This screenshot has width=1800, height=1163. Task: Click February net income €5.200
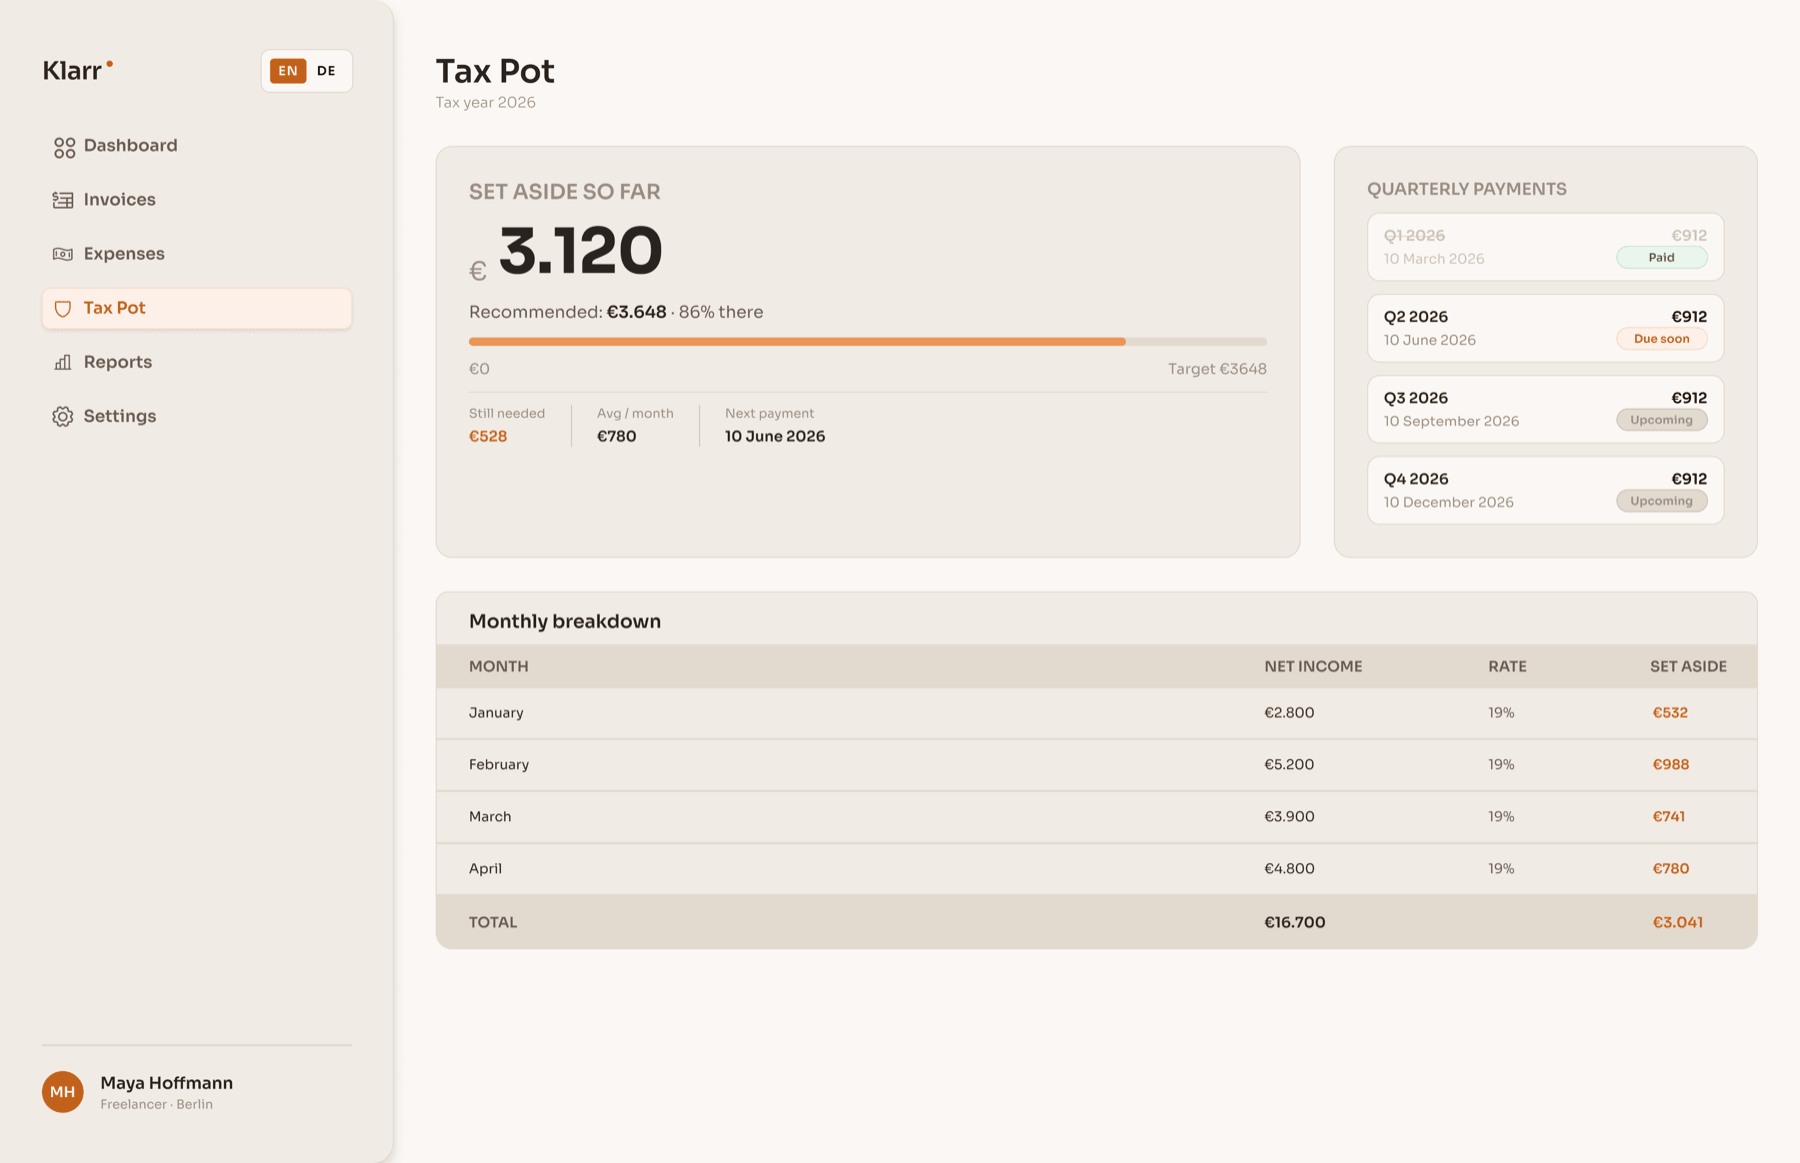click(1289, 764)
